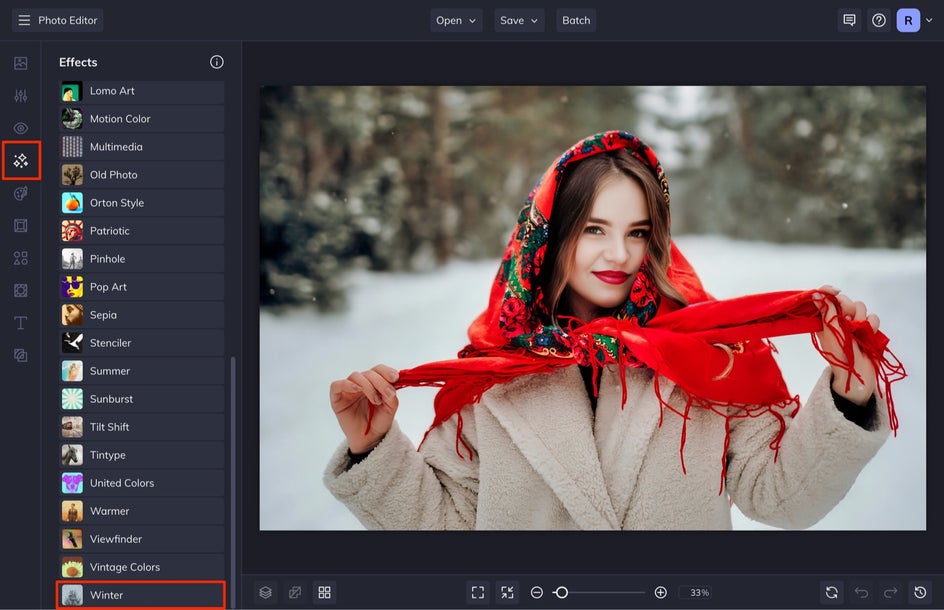The width and height of the screenshot is (944, 610).
Task: Select the Vintage Colors effect
Action: pos(142,567)
